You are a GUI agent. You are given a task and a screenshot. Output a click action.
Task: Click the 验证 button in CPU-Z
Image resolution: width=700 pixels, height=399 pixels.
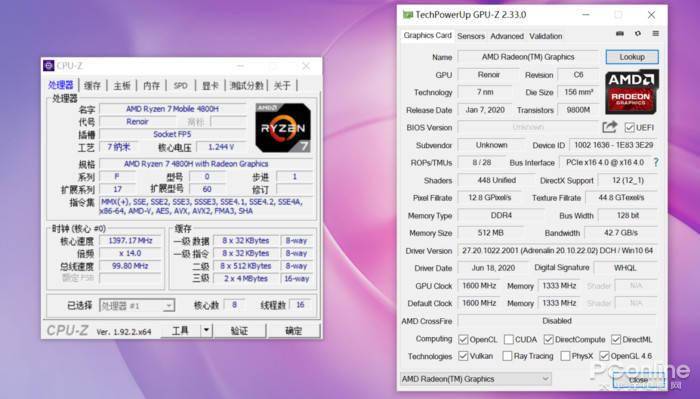click(x=239, y=330)
